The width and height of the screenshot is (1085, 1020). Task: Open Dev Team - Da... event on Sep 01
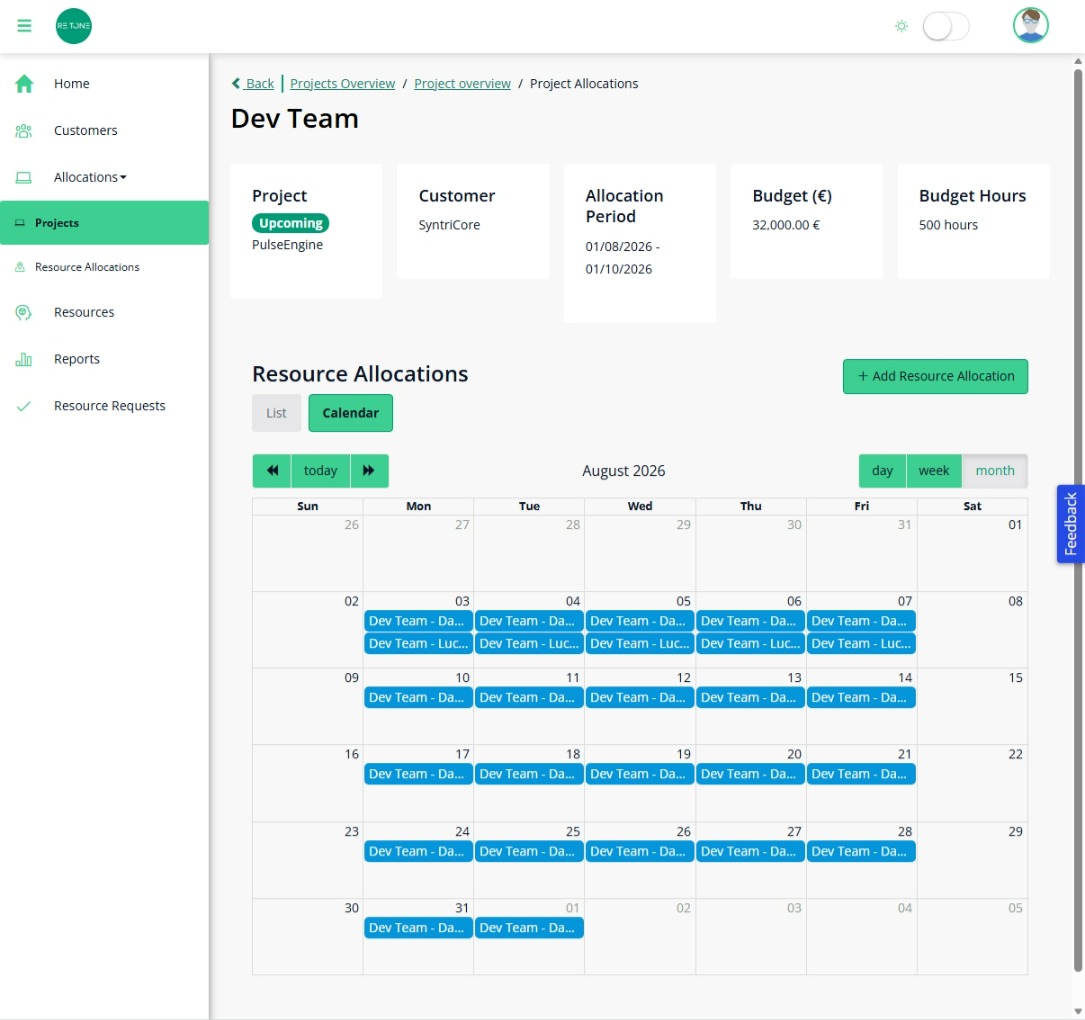tap(529, 928)
